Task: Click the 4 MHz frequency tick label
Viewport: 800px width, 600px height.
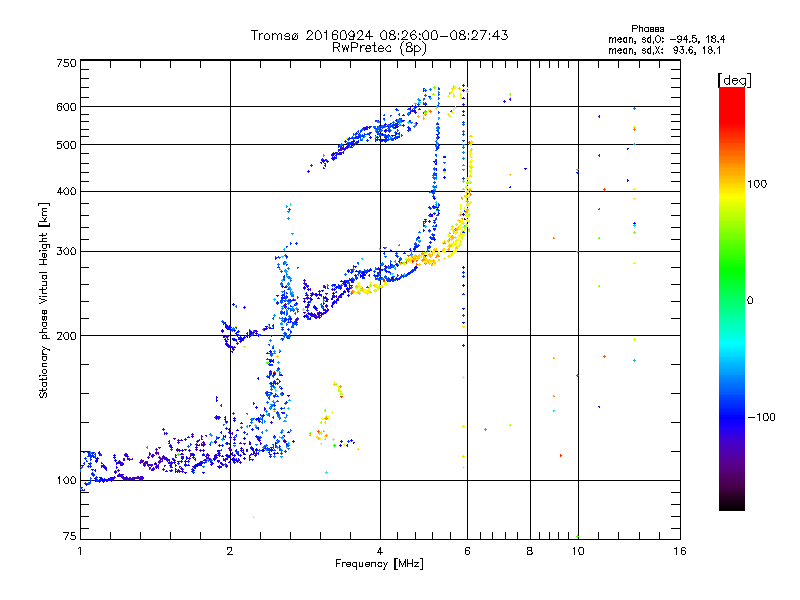Action: click(x=380, y=551)
